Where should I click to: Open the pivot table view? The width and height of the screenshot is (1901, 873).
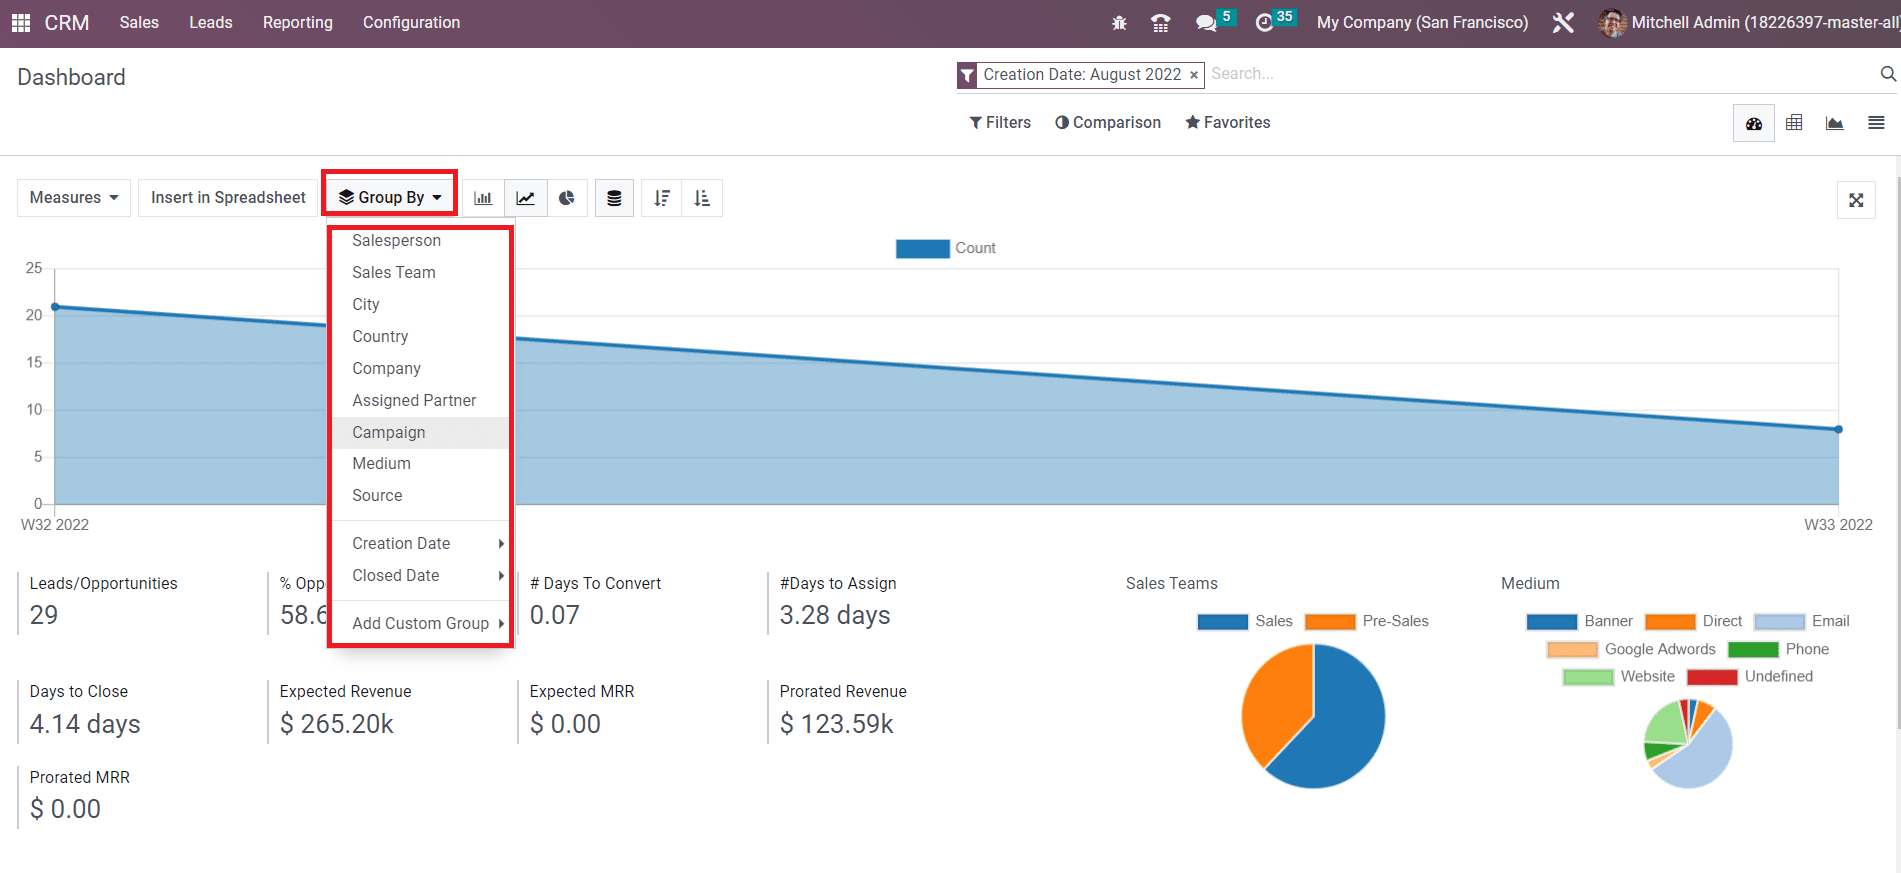tap(1794, 123)
